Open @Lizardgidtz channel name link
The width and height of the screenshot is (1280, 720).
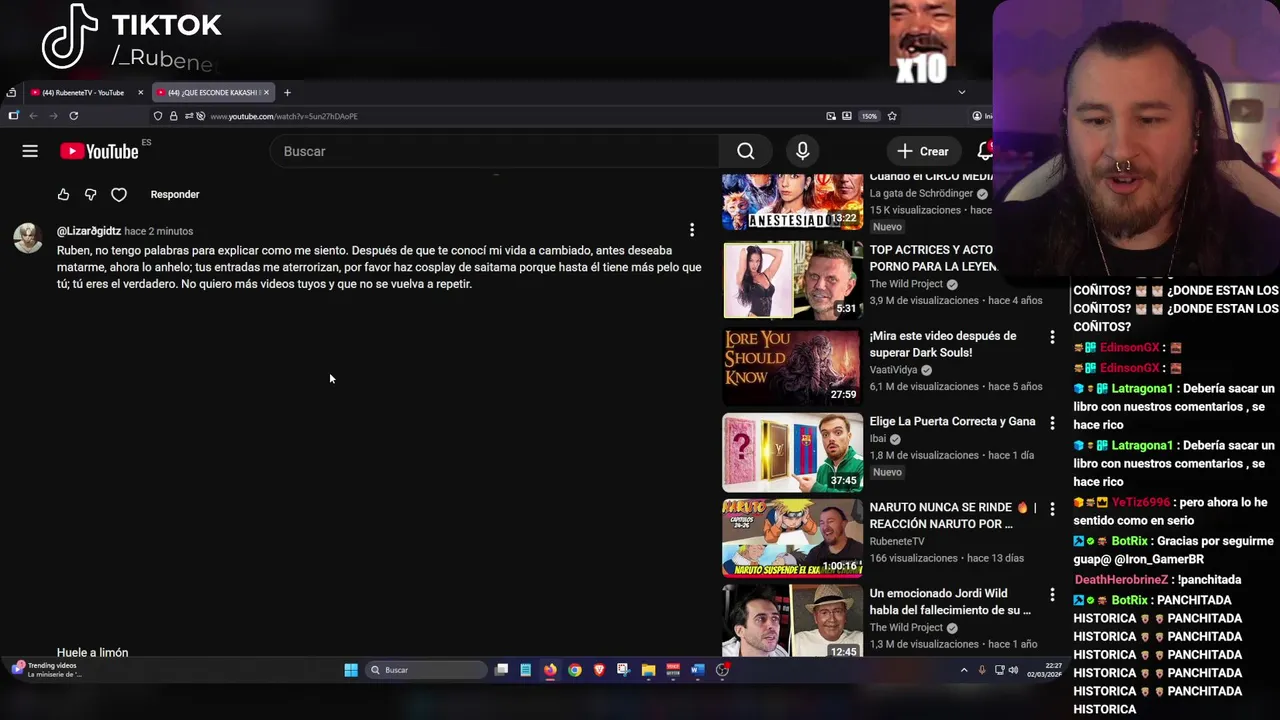pyautogui.click(x=89, y=231)
